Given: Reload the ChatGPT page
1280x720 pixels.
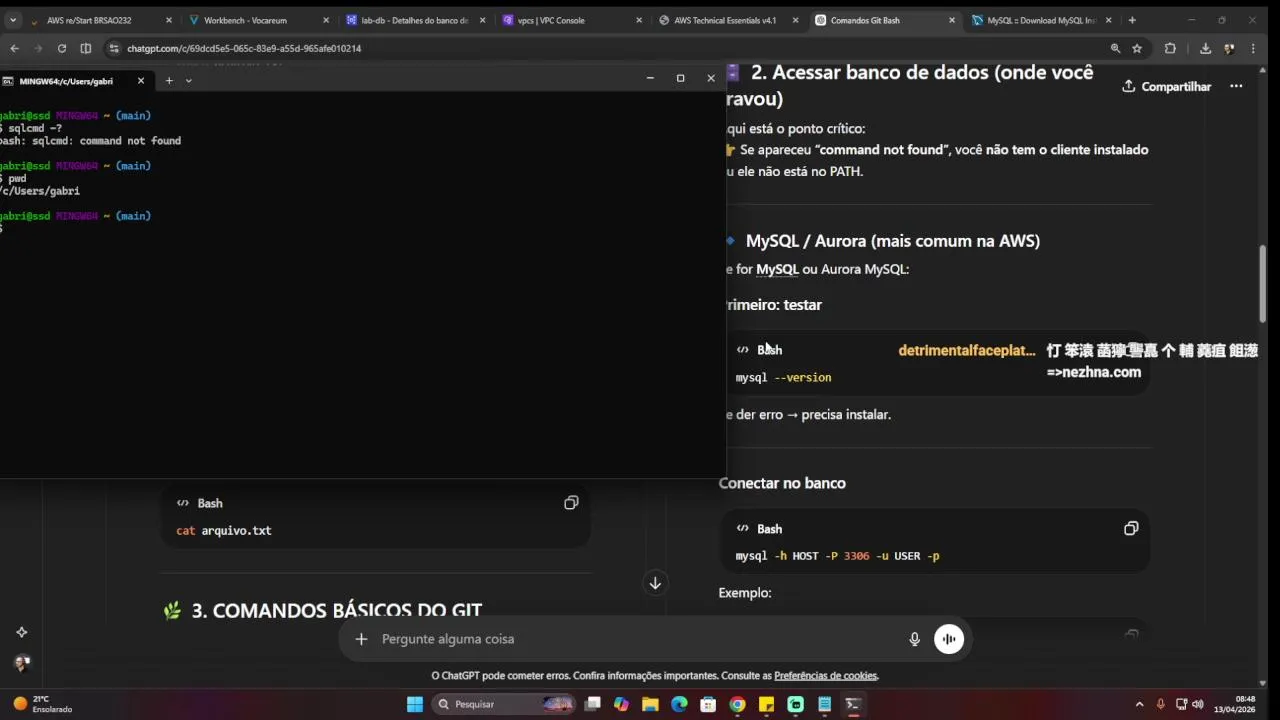Looking at the screenshot, I should click(62, 48).
